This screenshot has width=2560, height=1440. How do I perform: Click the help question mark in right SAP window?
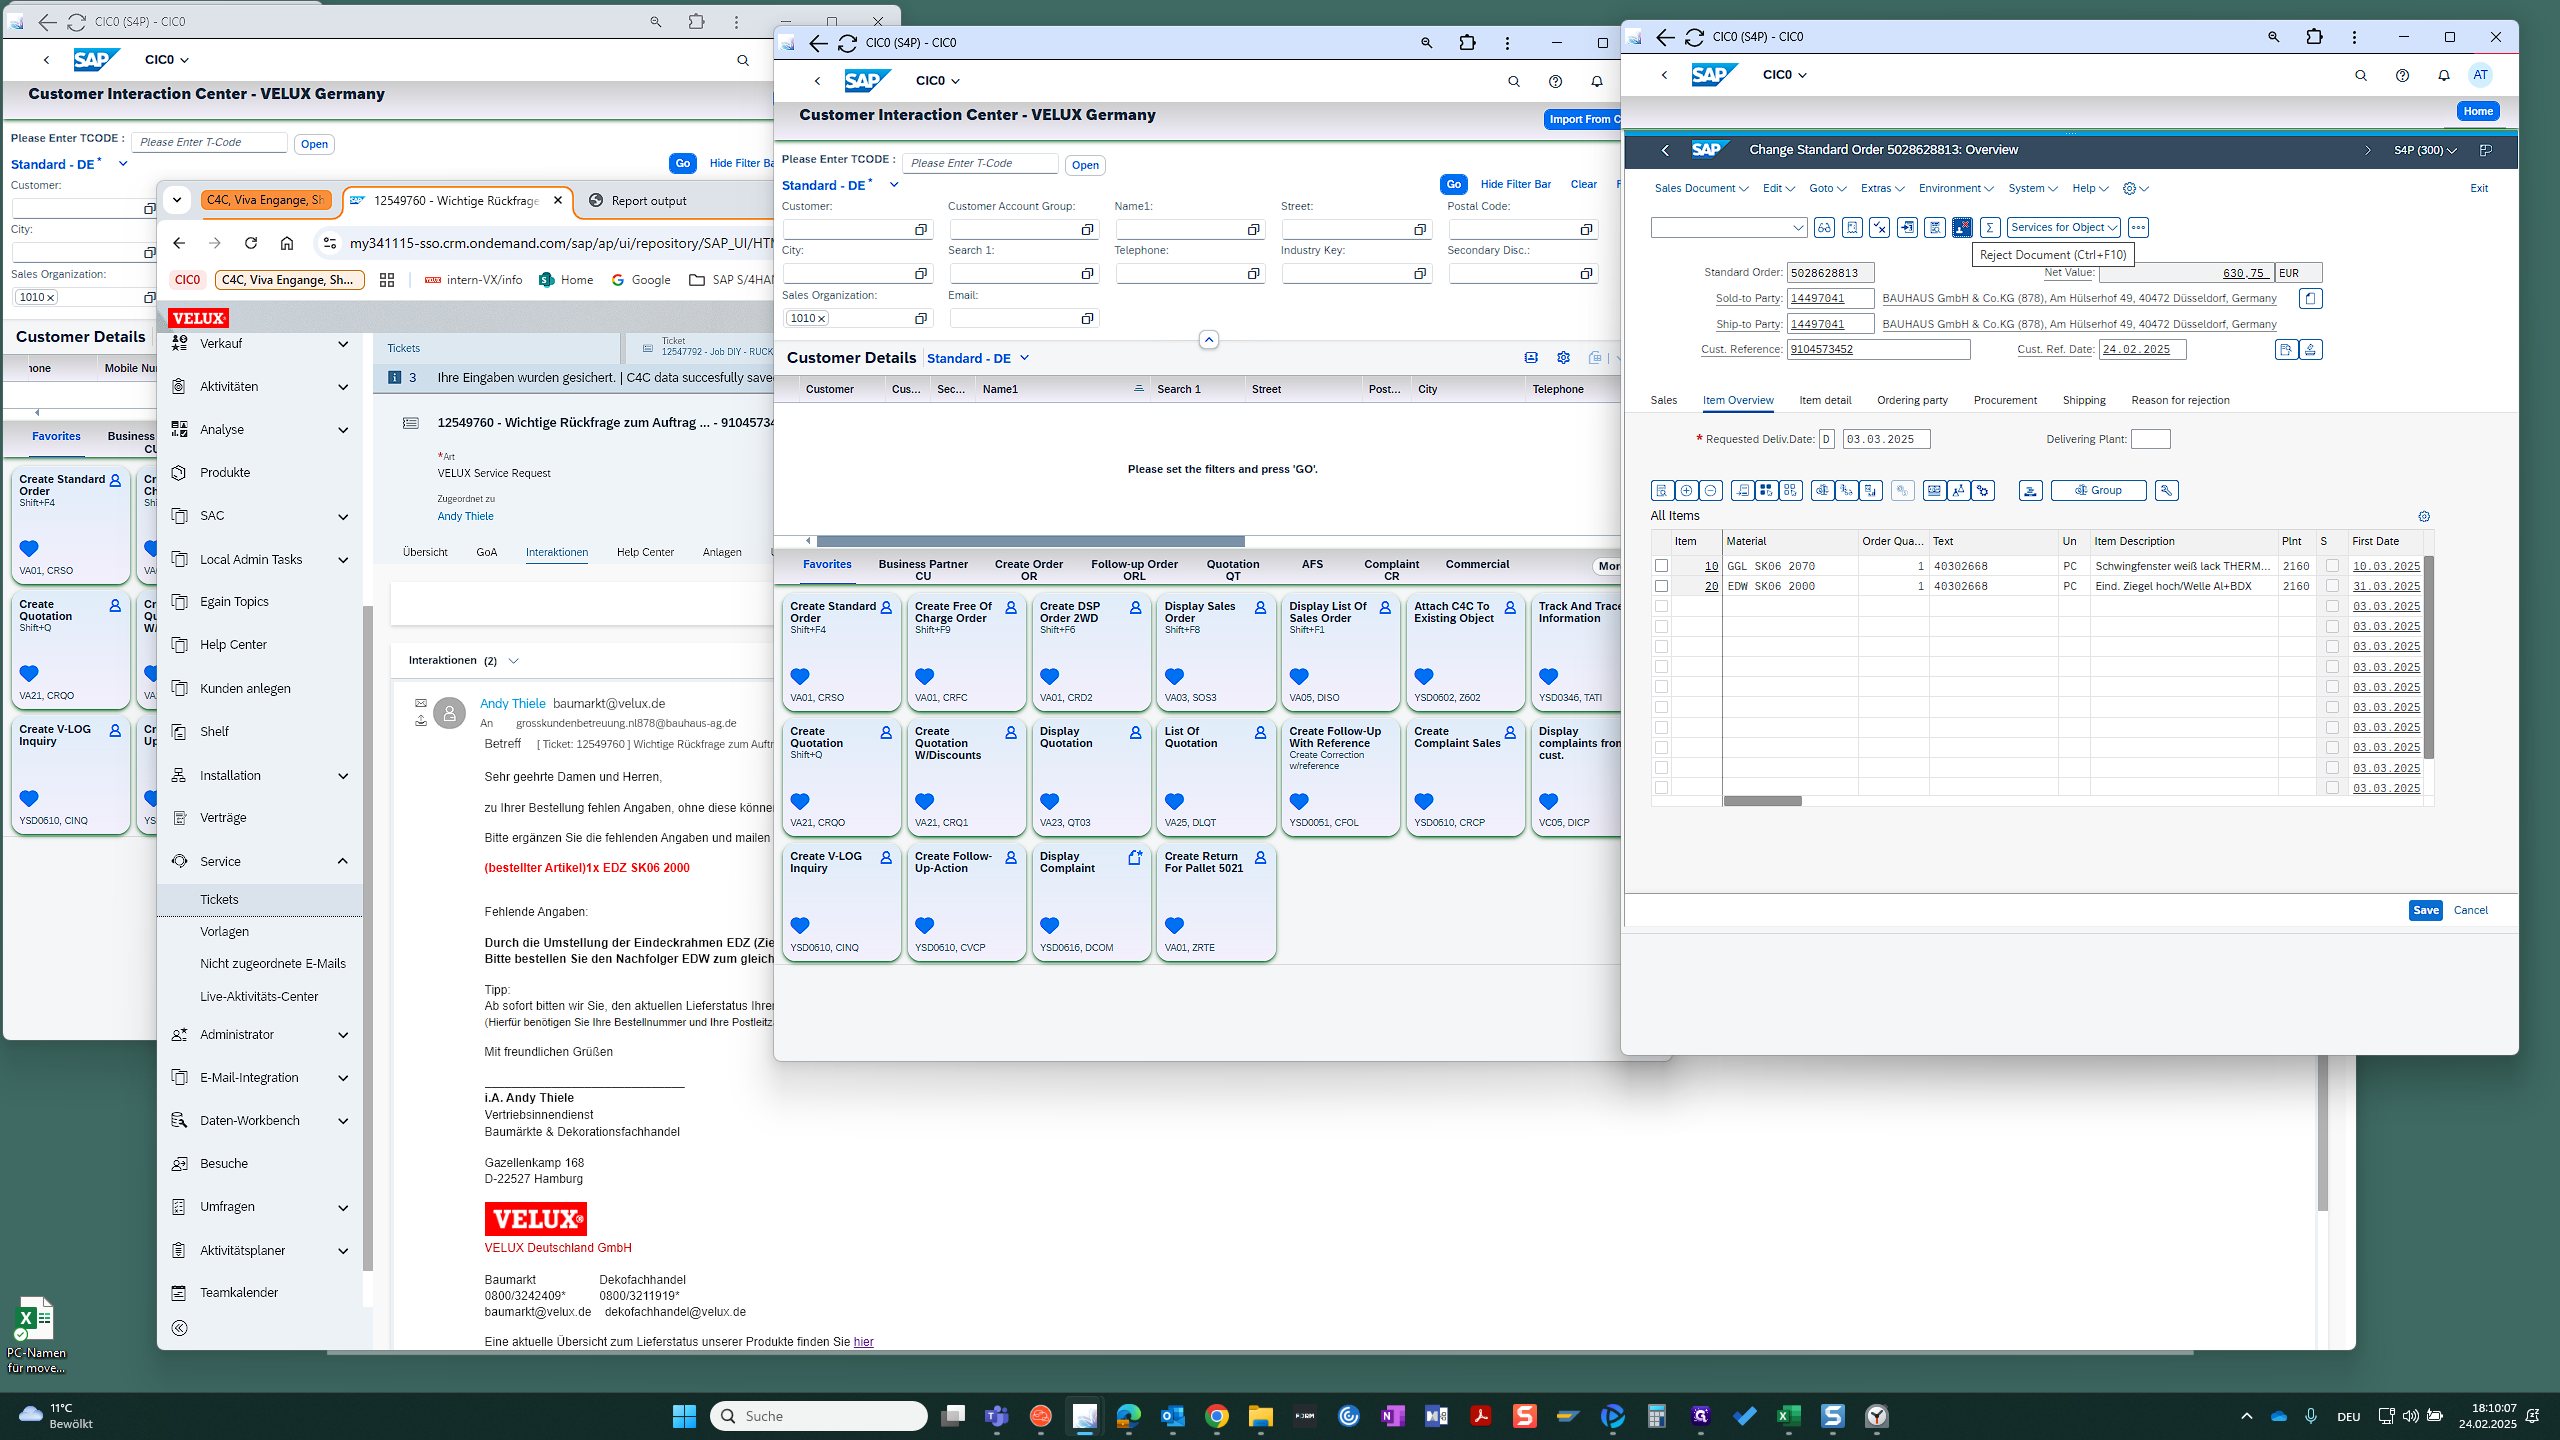point(2402,75)
